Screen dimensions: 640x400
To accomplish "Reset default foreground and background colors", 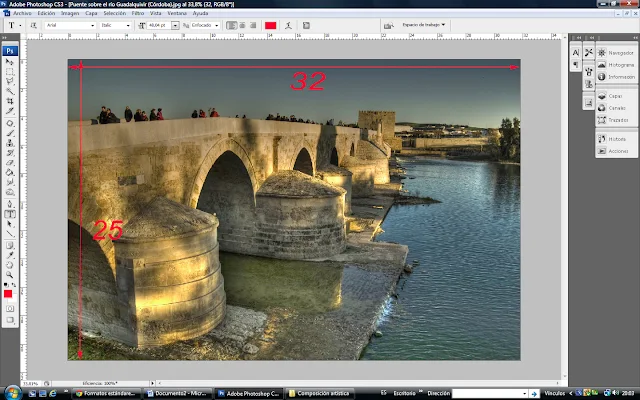I will (x=6, y=285).
